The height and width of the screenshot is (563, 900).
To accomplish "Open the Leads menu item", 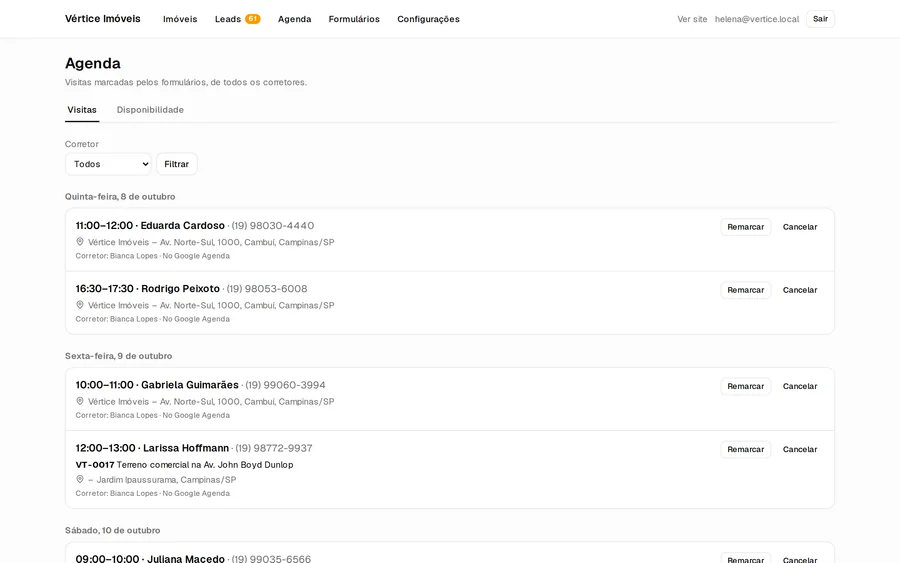I will coord(228,19).
